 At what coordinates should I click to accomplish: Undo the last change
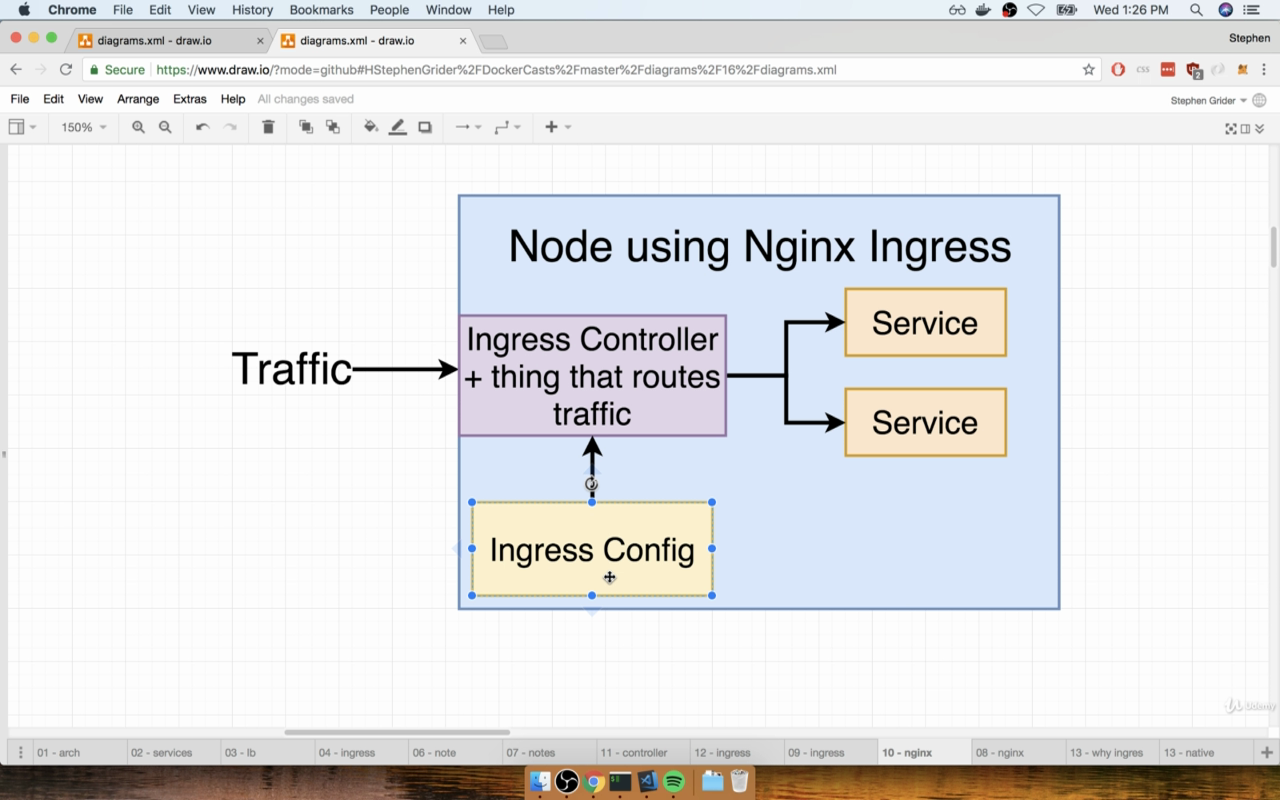(202, 127)
